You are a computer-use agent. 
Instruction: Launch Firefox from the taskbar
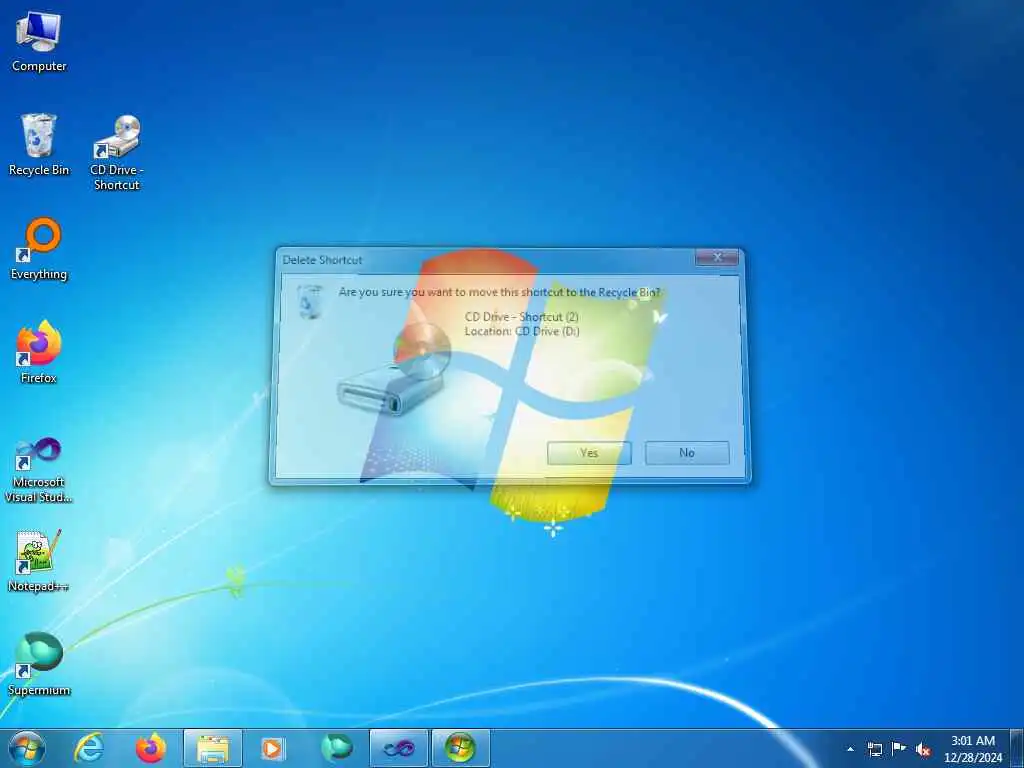[151, 748]
